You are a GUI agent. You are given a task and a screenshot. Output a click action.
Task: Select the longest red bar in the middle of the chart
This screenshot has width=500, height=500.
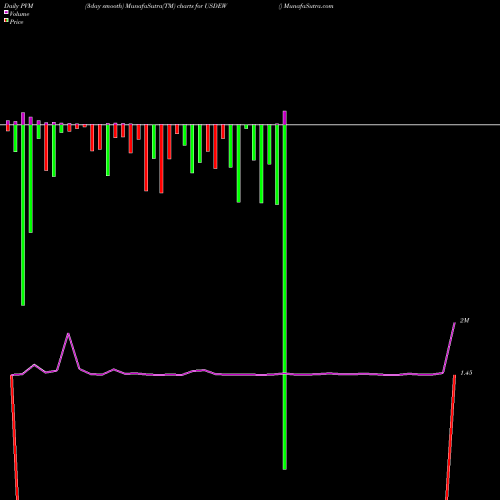click(x=161, y=159)
